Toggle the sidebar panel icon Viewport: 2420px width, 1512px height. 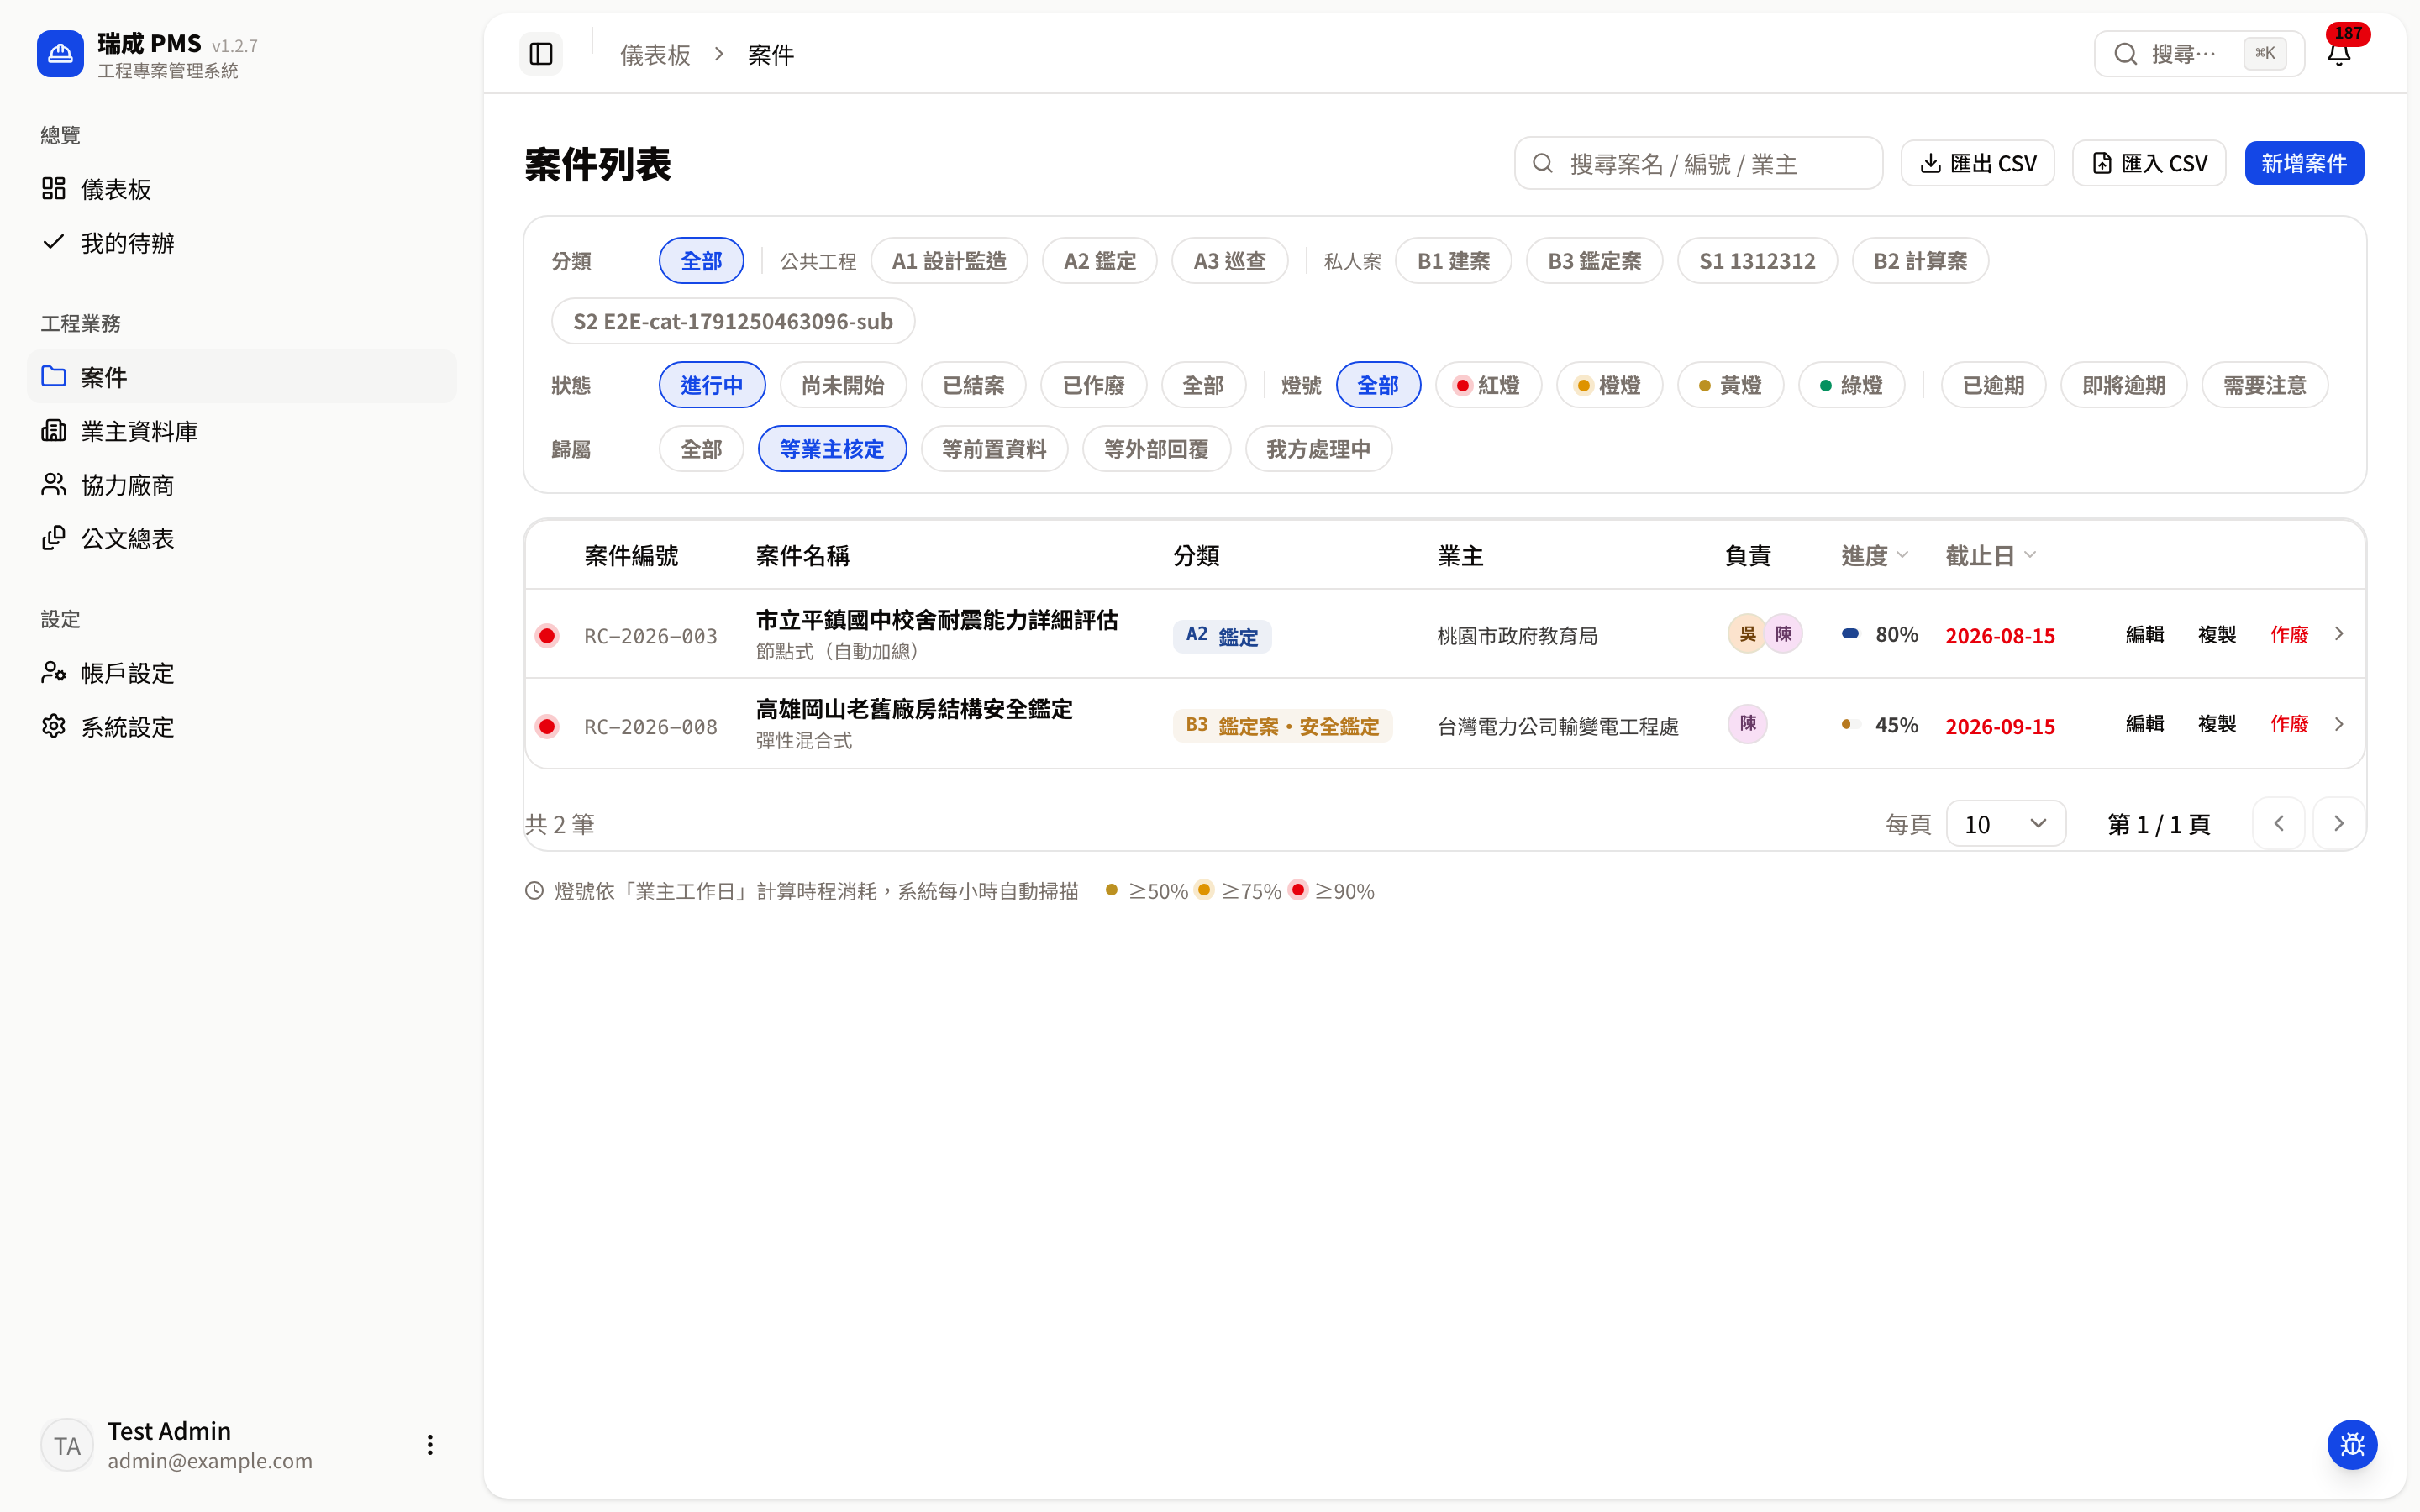541,54
